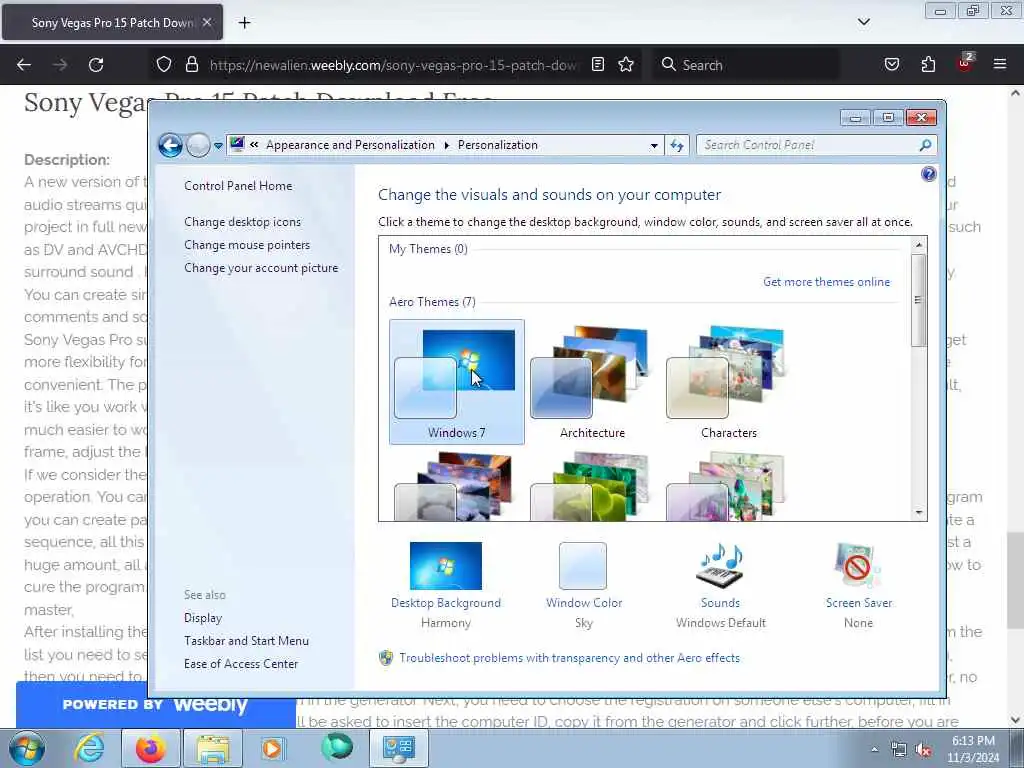
Task: Click Personalization breadcrumb segment
Action: [x=498, y=145]
